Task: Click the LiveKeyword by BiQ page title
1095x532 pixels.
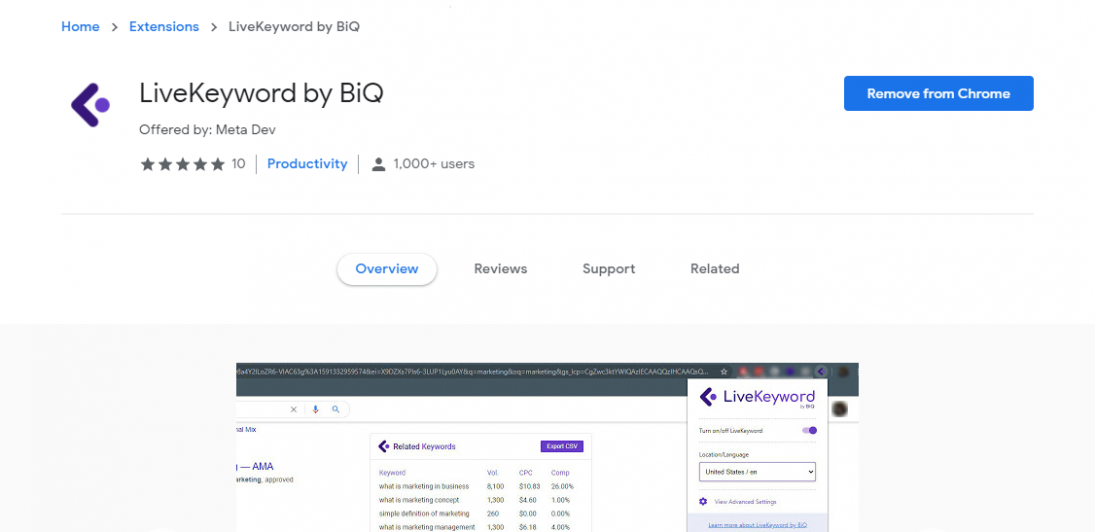Action: [x=261, y=94]
